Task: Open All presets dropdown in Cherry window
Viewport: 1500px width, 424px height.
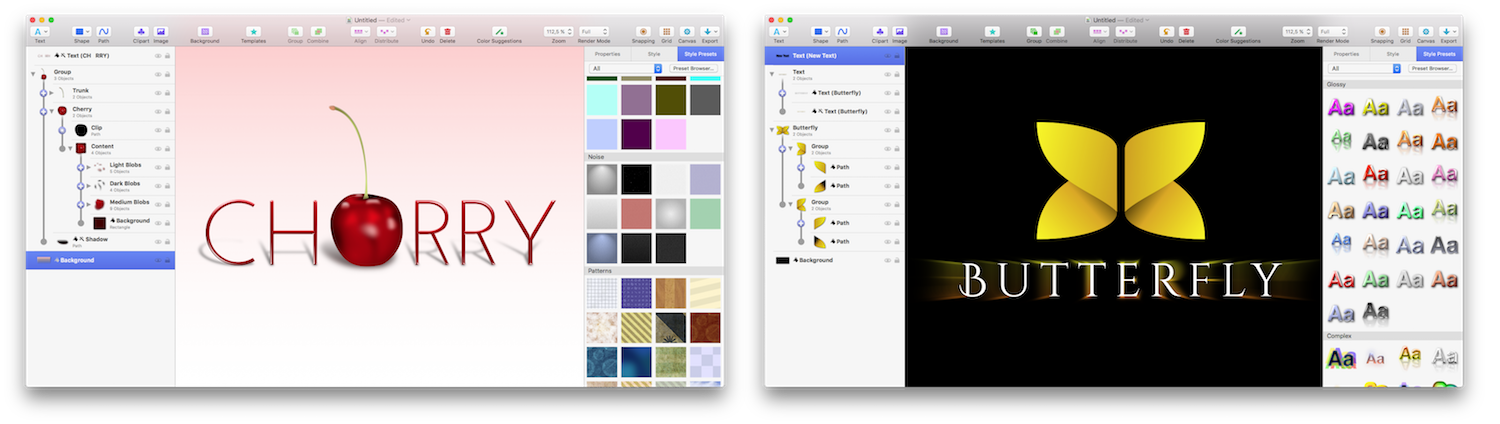Action: 626,68
